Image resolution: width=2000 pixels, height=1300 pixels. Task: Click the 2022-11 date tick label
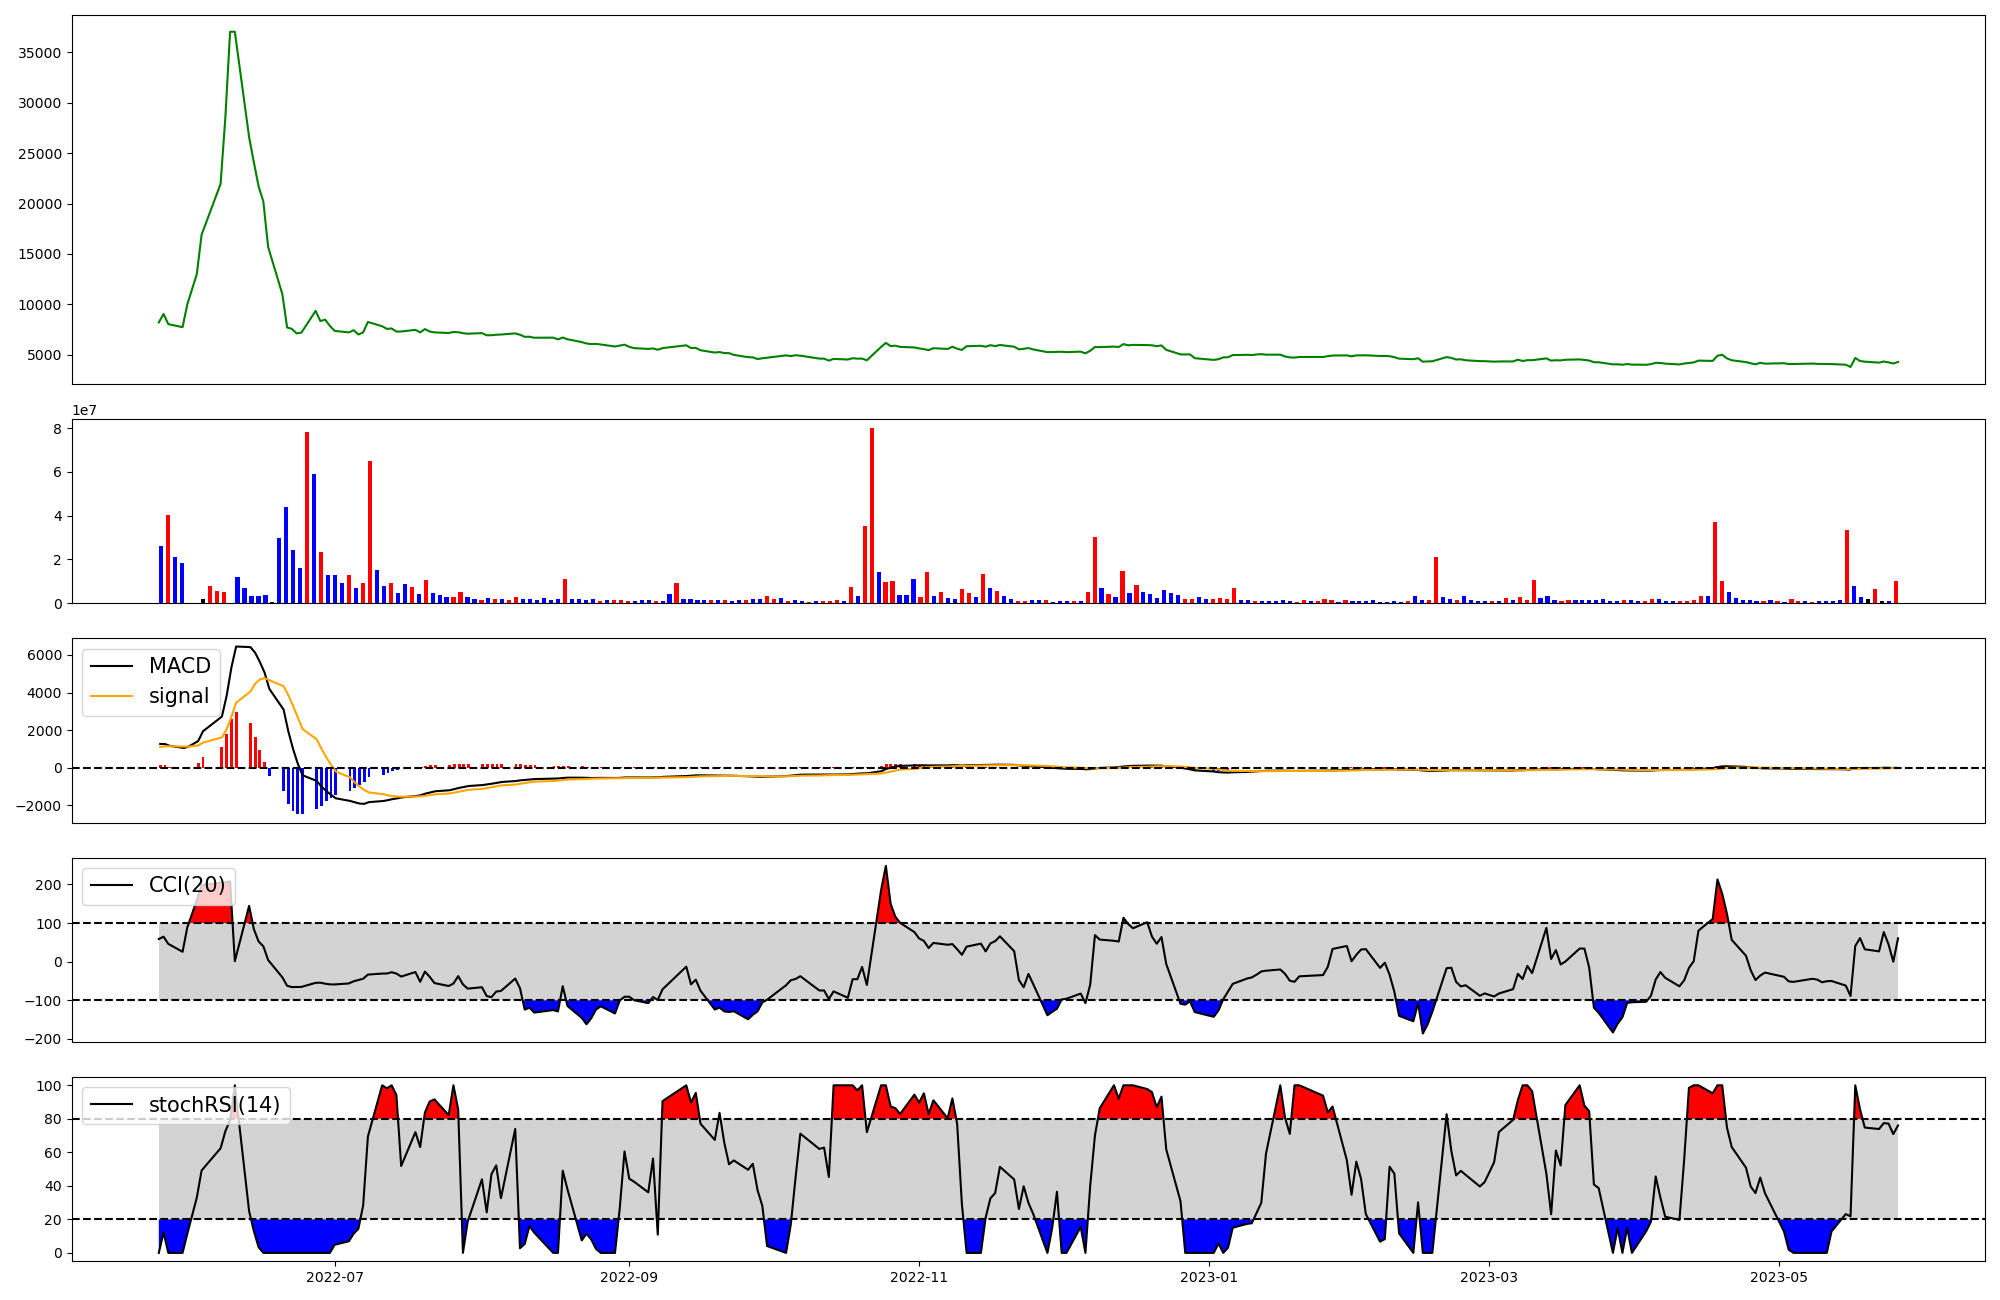click(919, 1277)
